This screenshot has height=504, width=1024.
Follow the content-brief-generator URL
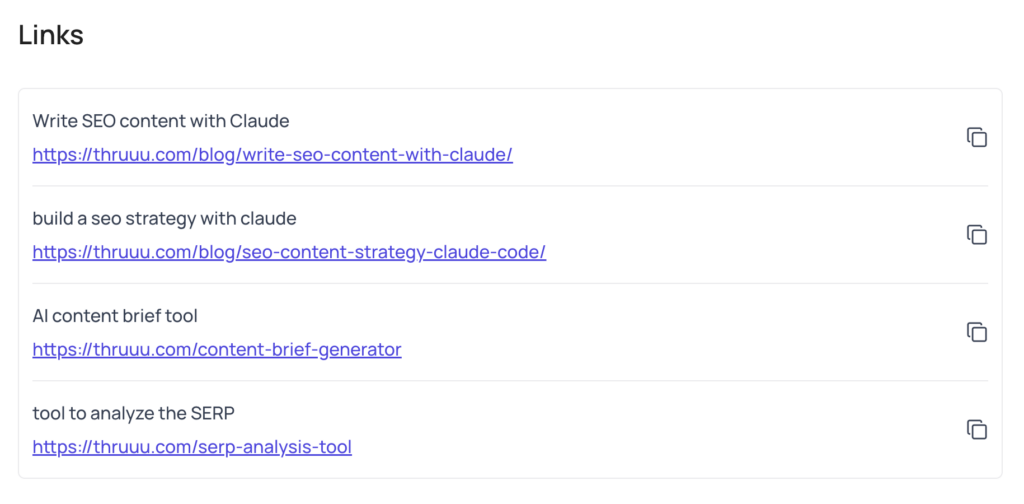(217, 349)
